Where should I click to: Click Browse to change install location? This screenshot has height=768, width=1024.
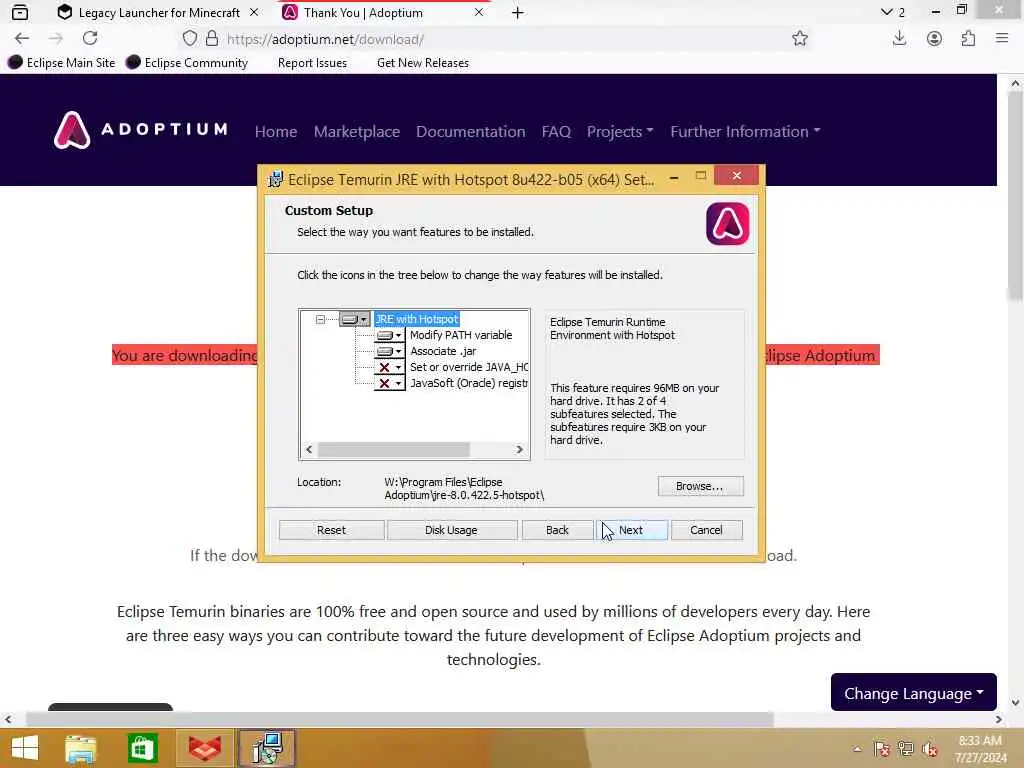[700, 486]
